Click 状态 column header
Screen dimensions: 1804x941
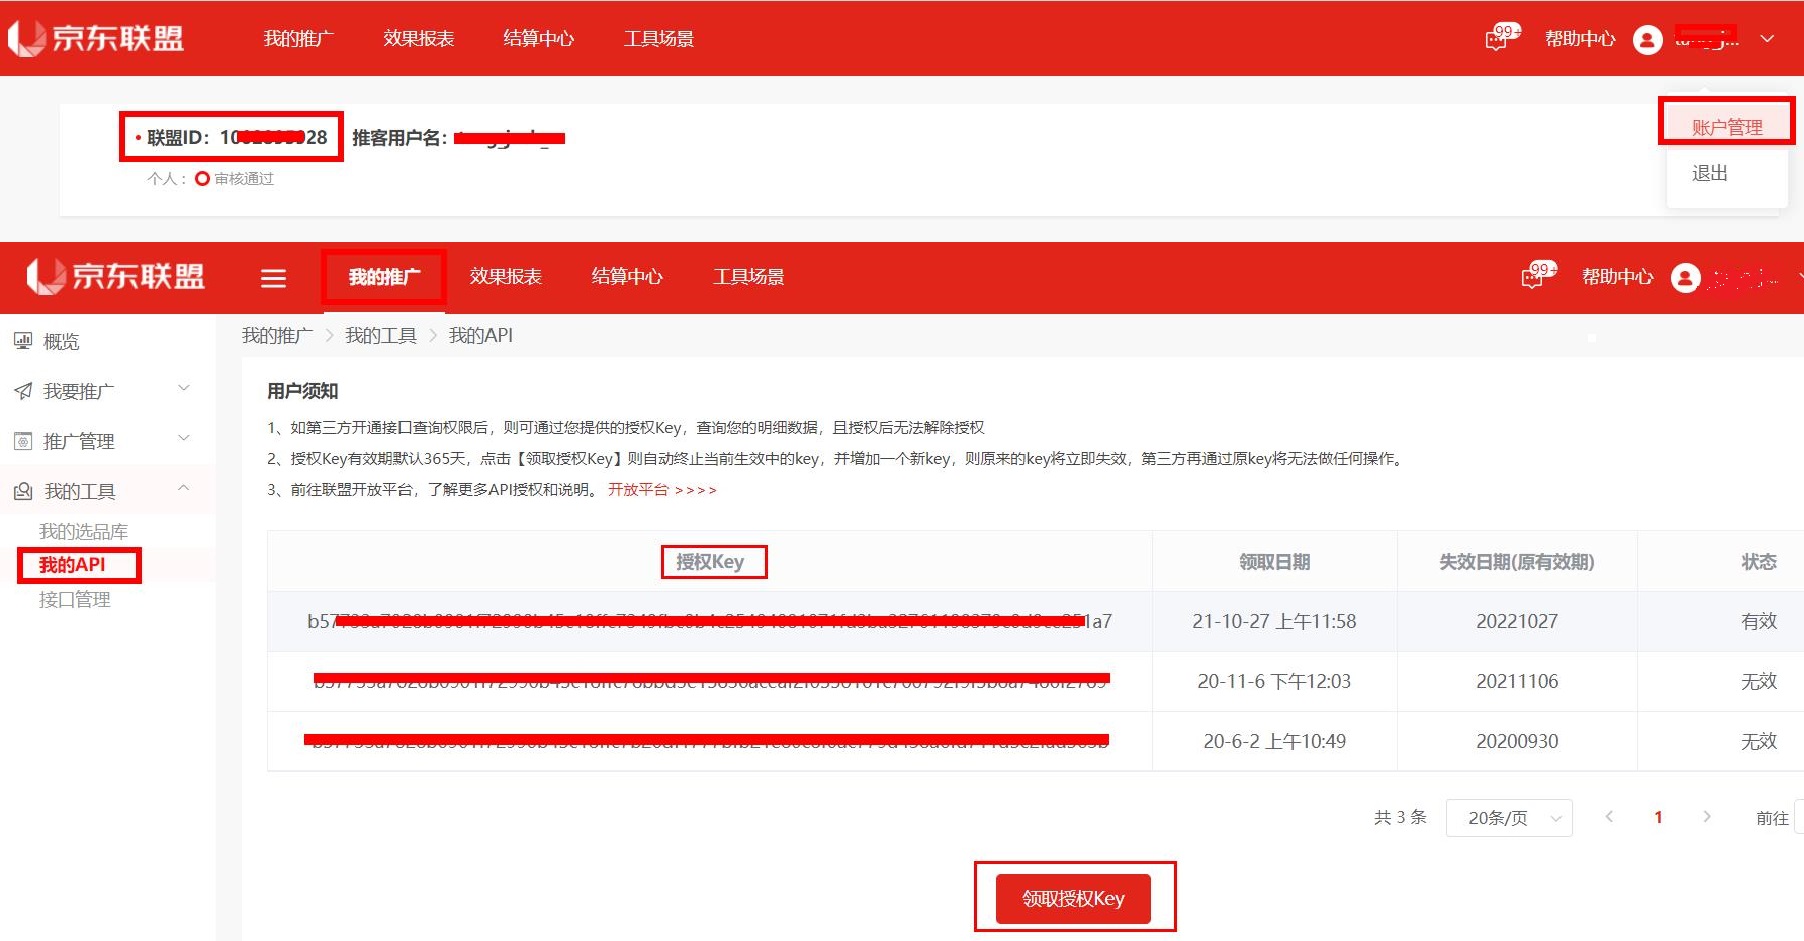tap(1759, 562)
